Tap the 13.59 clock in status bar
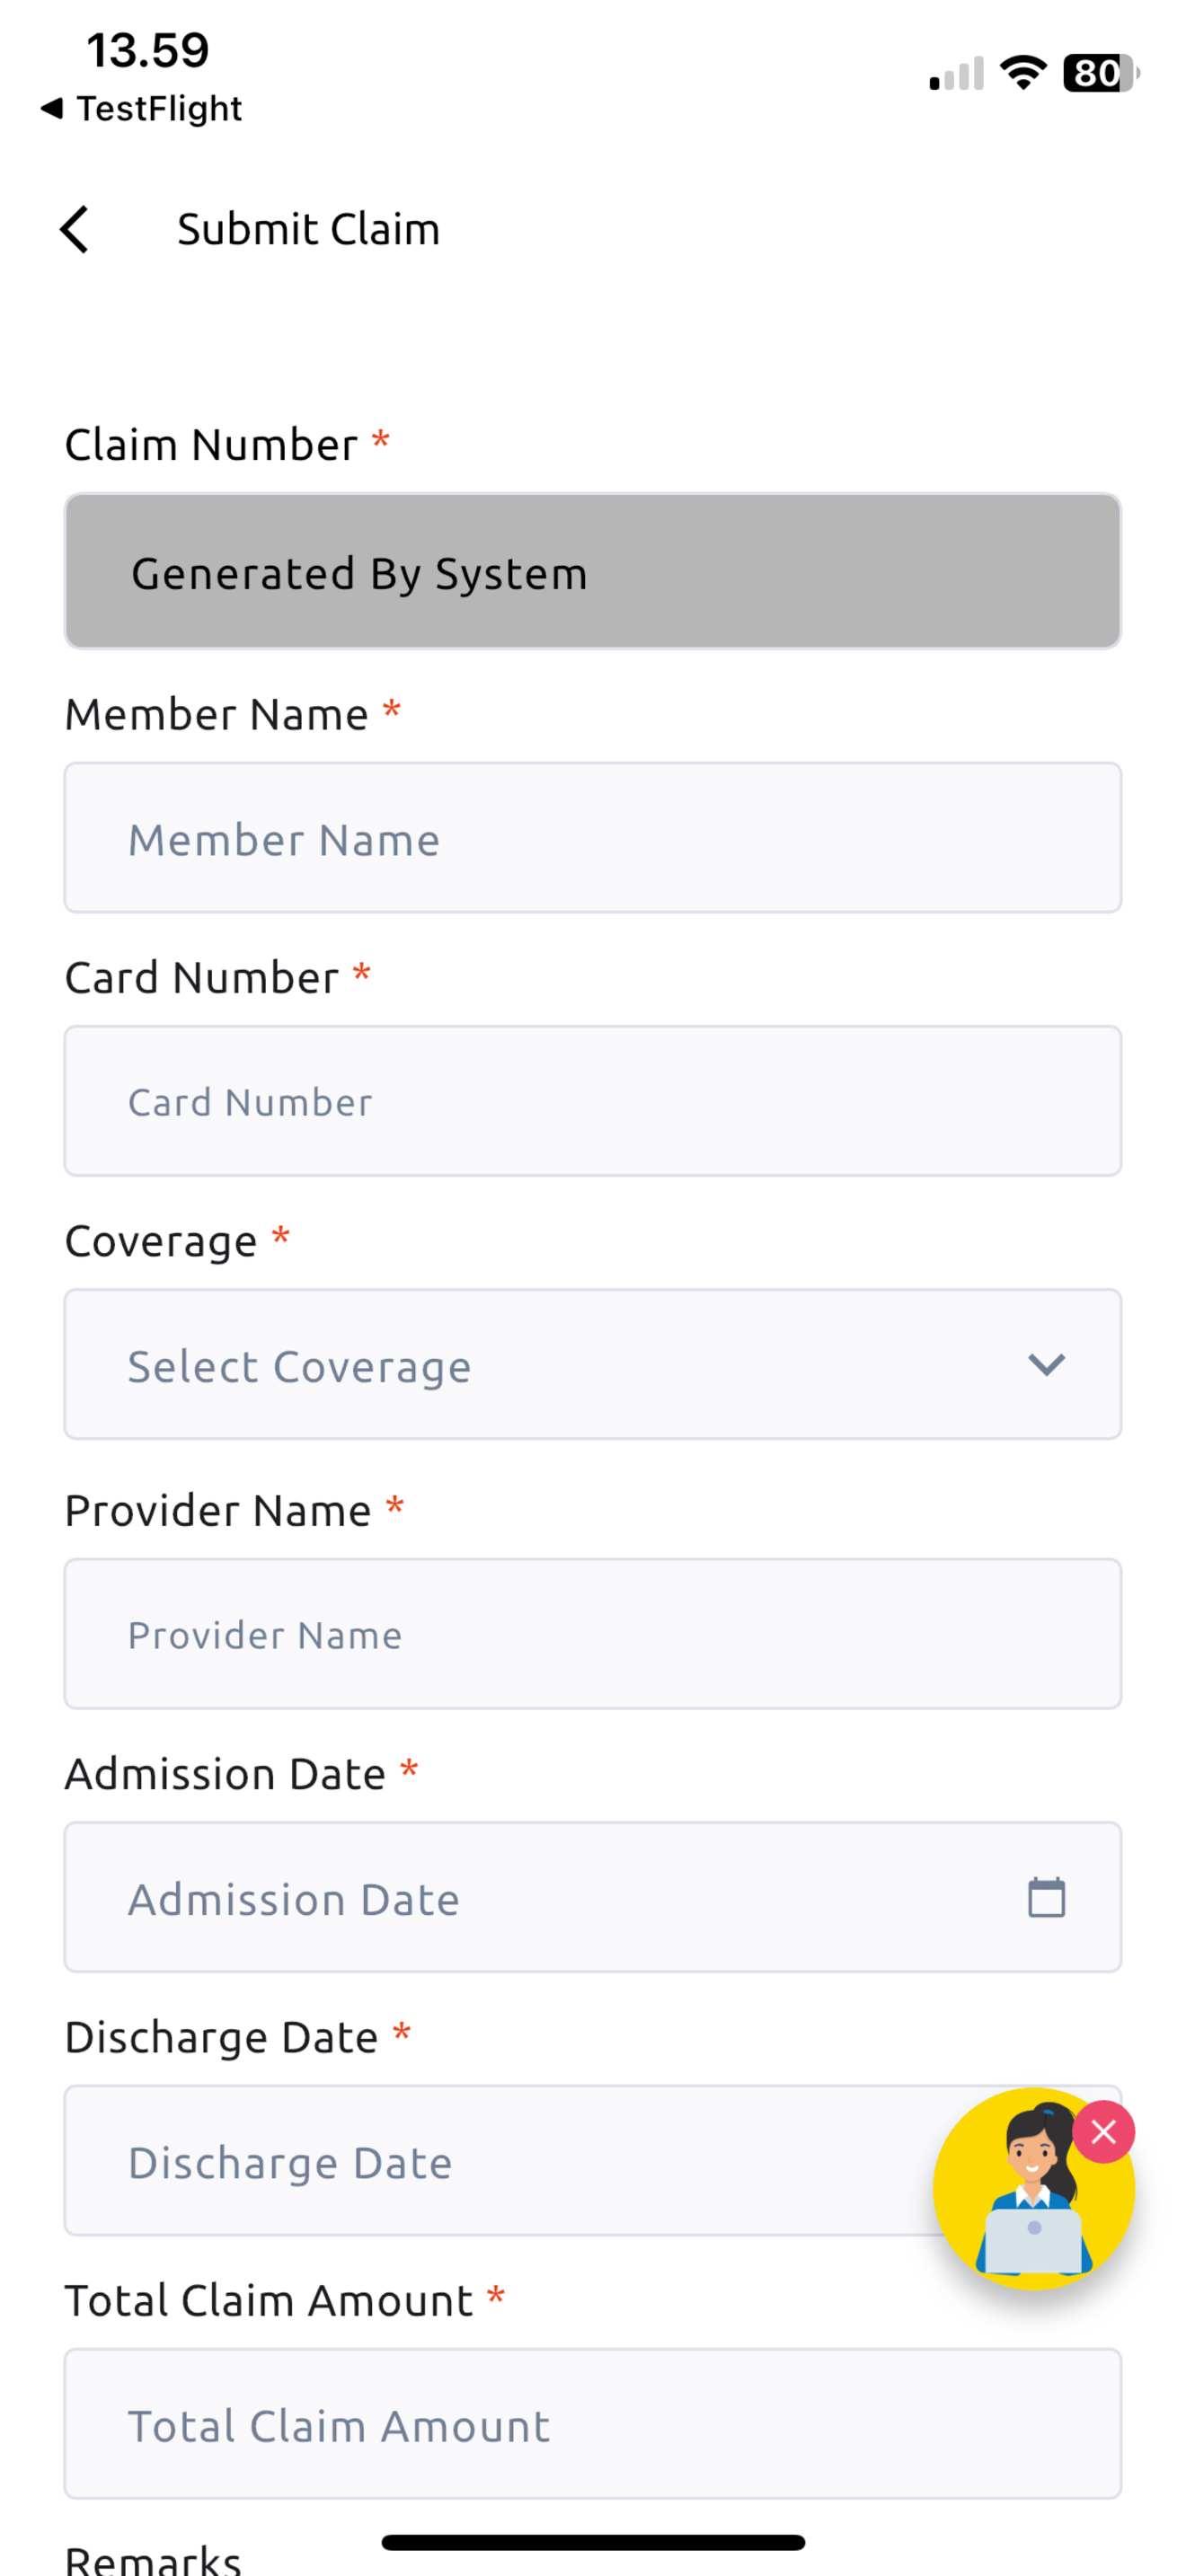 pos(148,50)
